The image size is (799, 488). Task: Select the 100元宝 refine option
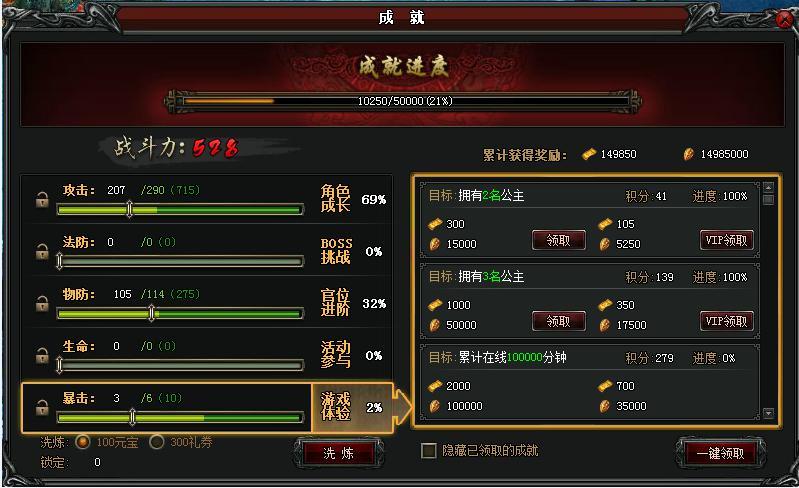[83, 442]
